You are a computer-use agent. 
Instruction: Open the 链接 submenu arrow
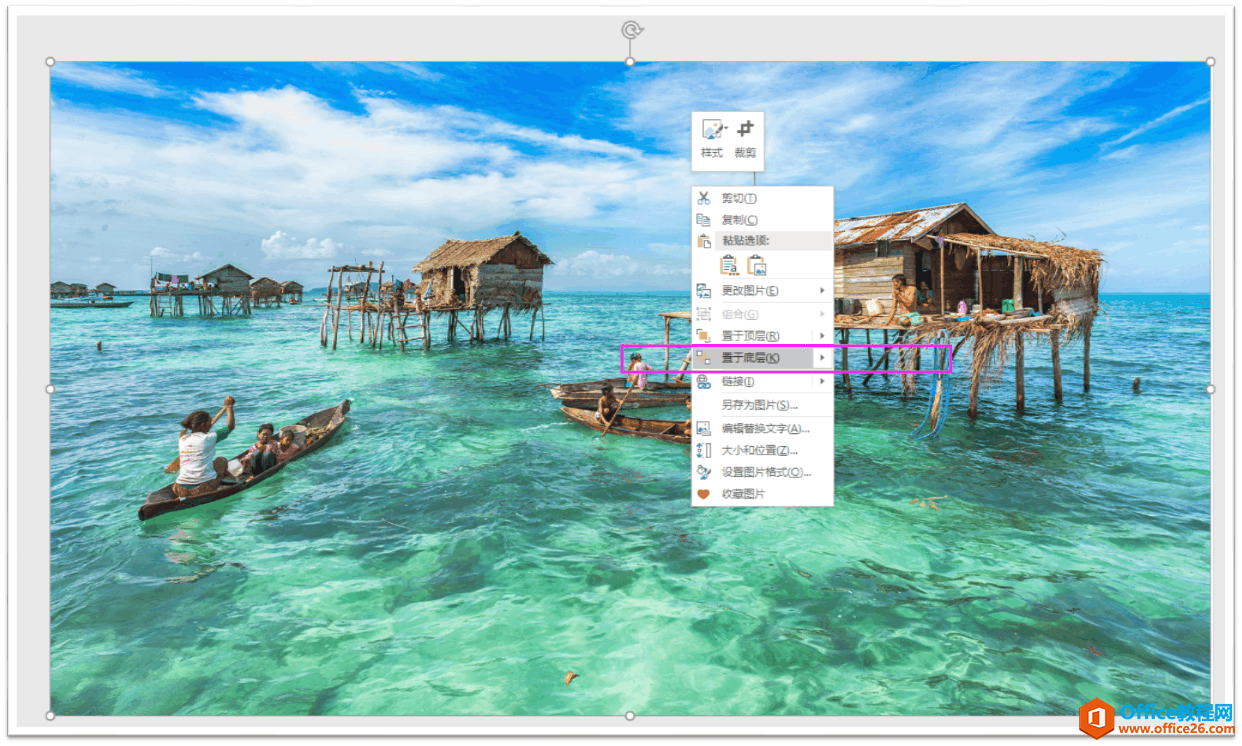[822, 381]
